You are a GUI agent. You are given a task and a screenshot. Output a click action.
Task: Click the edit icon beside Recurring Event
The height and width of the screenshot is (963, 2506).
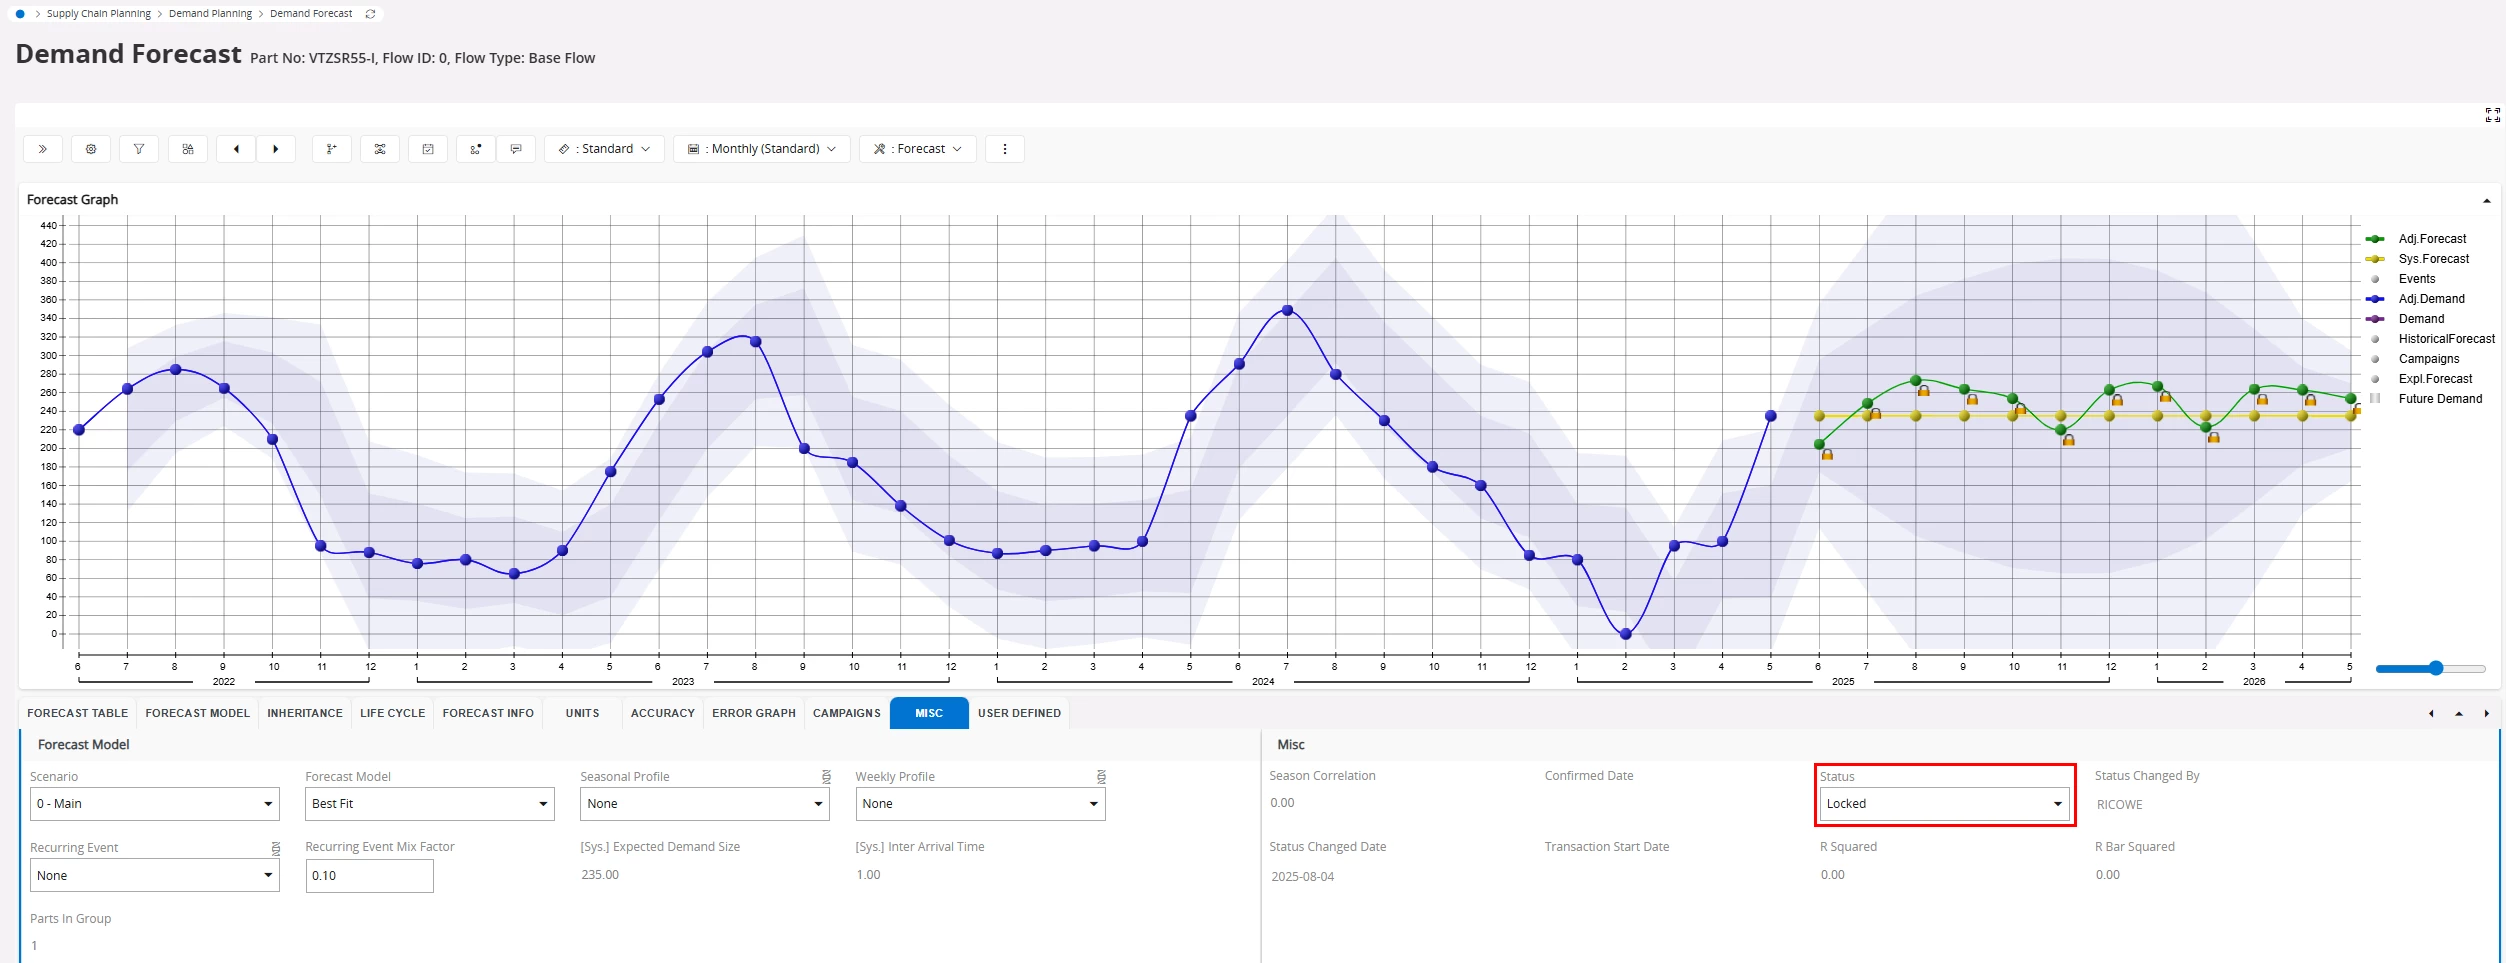point(276,848)
